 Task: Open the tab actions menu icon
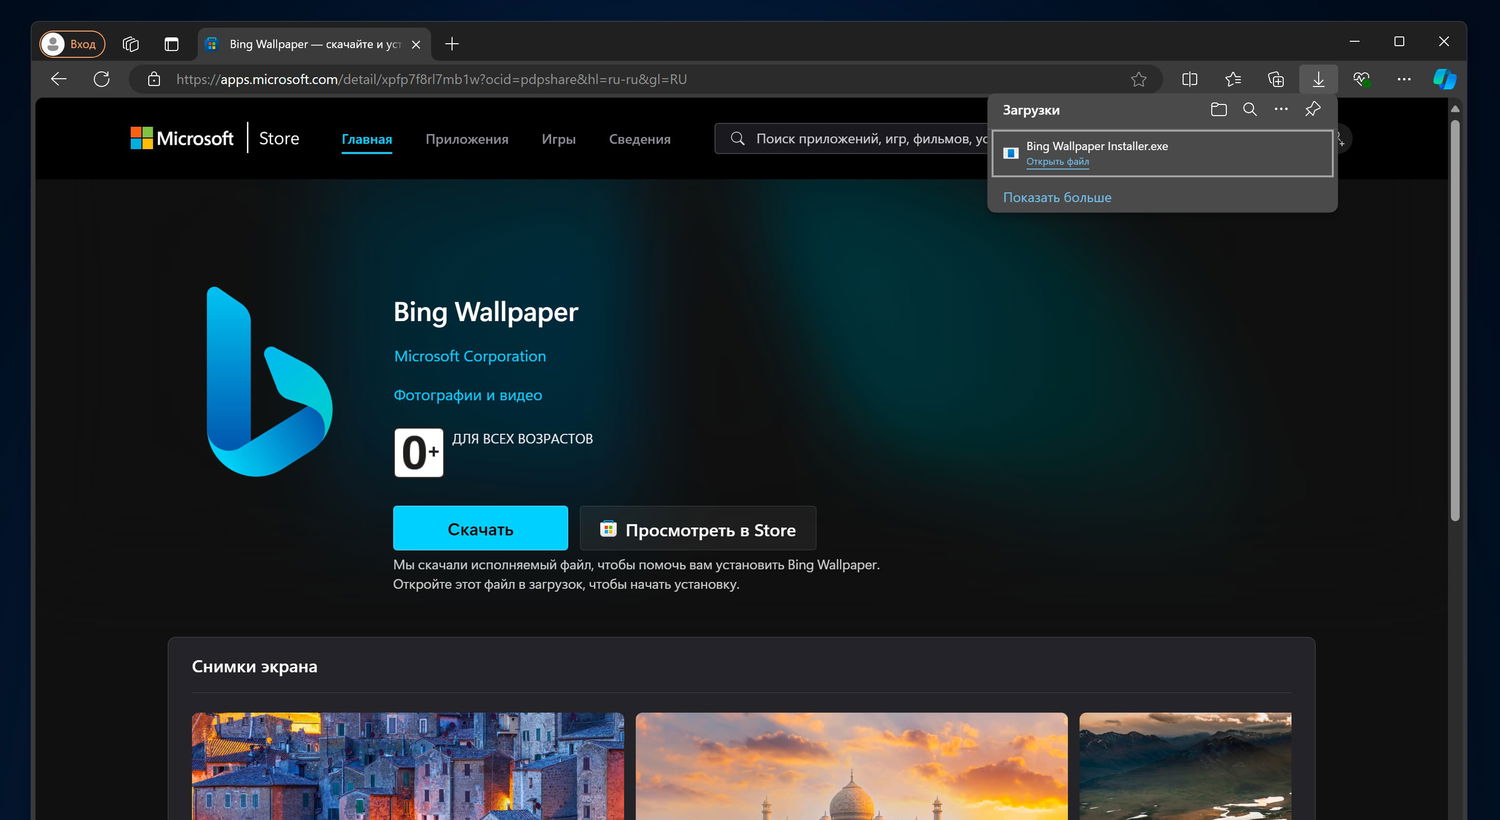coord(171,44)
